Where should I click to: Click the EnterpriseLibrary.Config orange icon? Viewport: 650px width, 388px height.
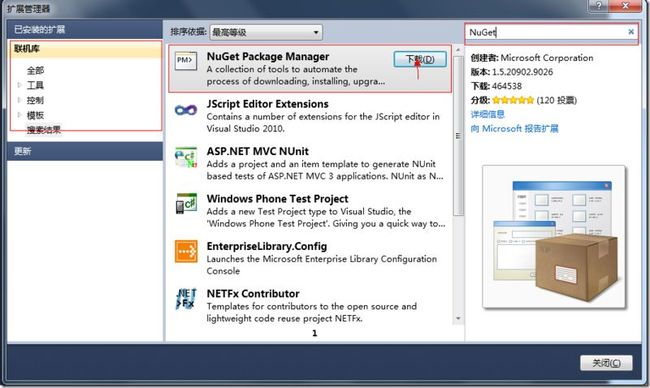186,251
